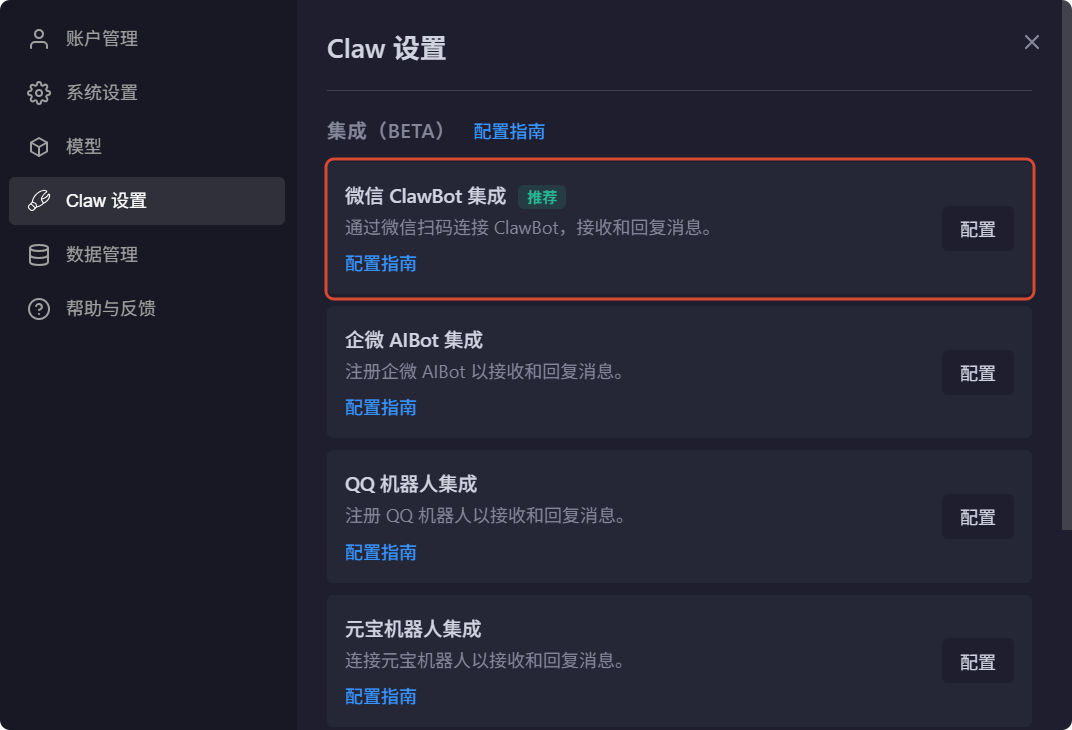Screen dimensions: 1072x730
Task: Click the account management person icon
Action: tap(39, 39)
